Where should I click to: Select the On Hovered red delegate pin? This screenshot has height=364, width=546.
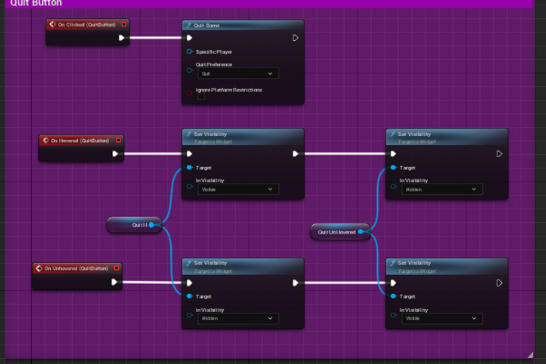click(x=118, y=140)
